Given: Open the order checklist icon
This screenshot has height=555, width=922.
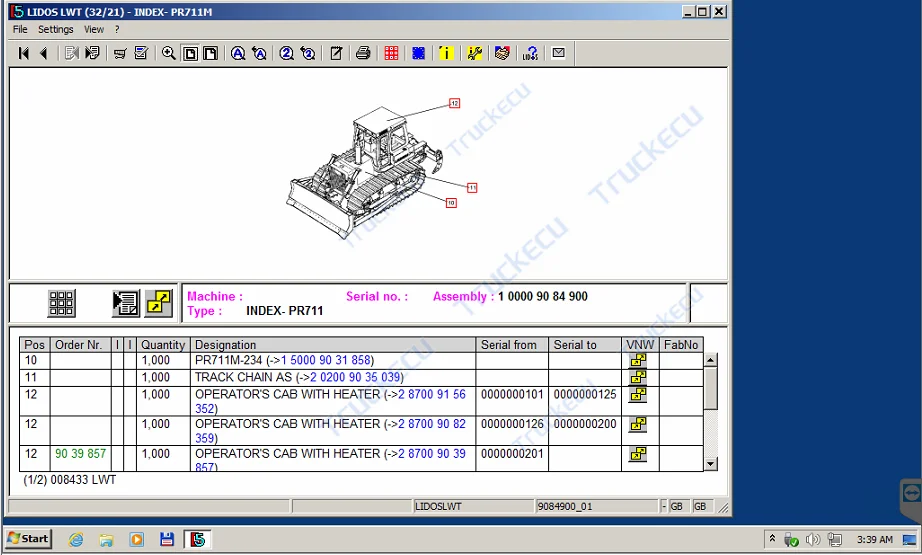Looking at the screenshot, I should (x=141, y=54).
